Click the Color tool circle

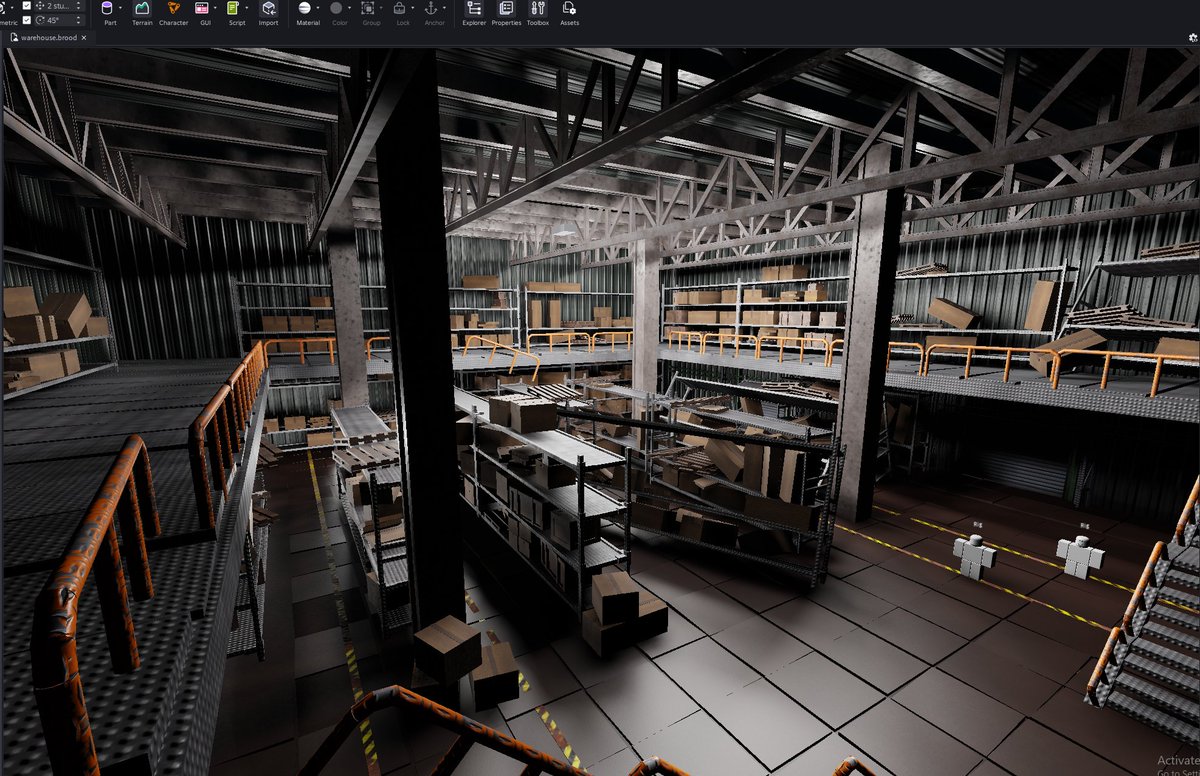336,8
